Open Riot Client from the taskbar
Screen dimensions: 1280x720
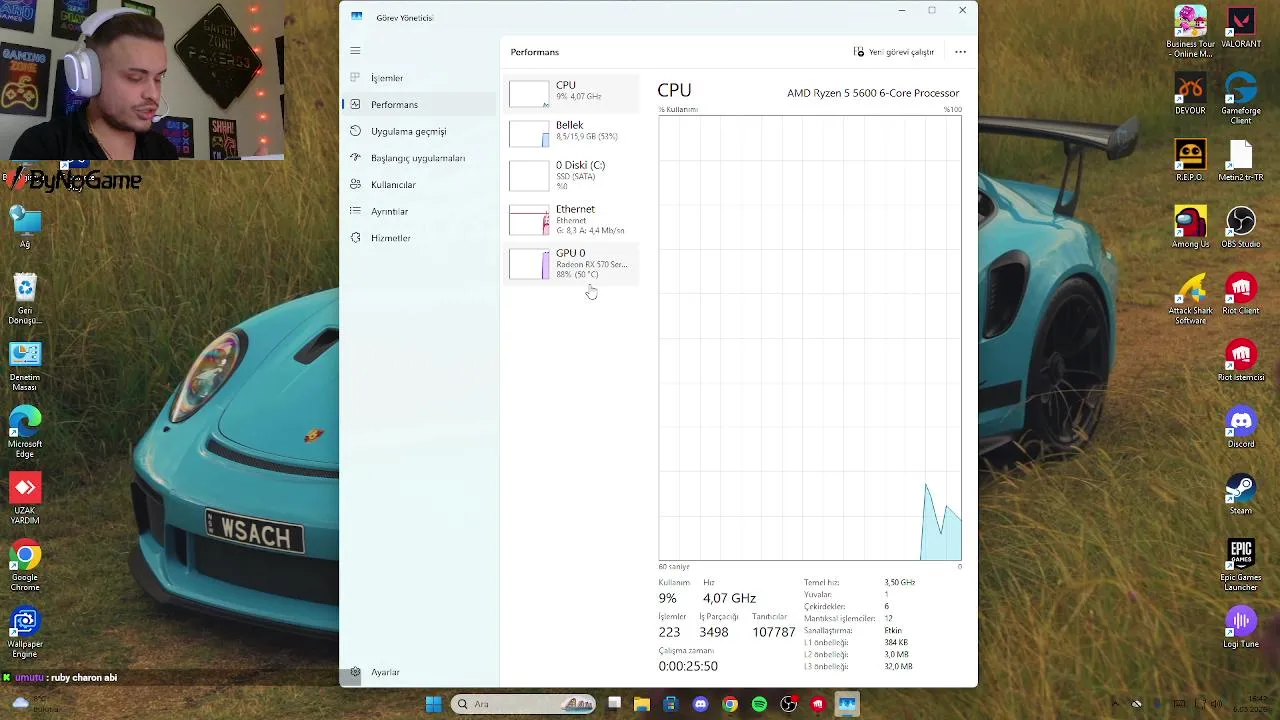pos(817,704)
